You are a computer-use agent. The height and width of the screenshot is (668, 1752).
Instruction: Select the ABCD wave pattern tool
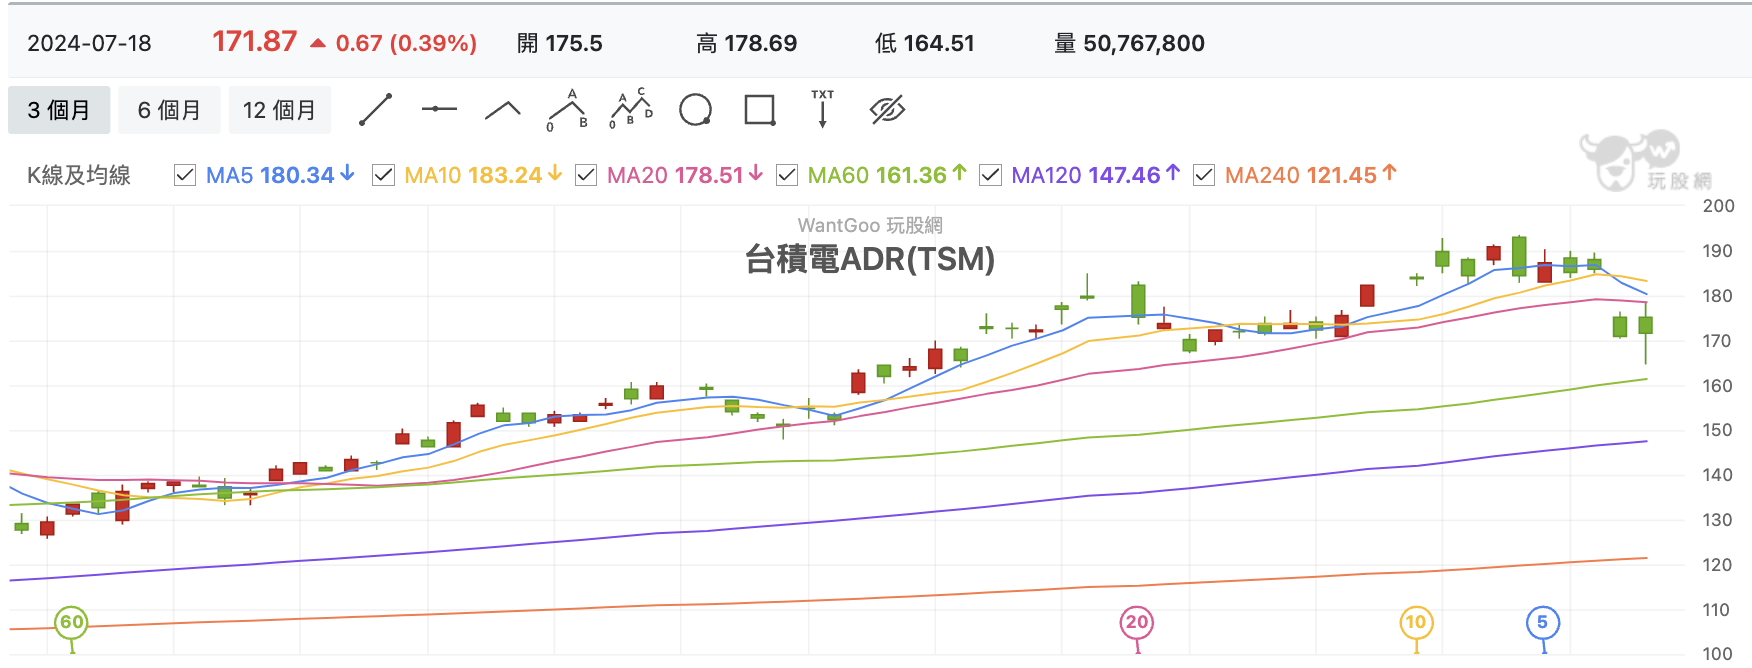(631, 109)
